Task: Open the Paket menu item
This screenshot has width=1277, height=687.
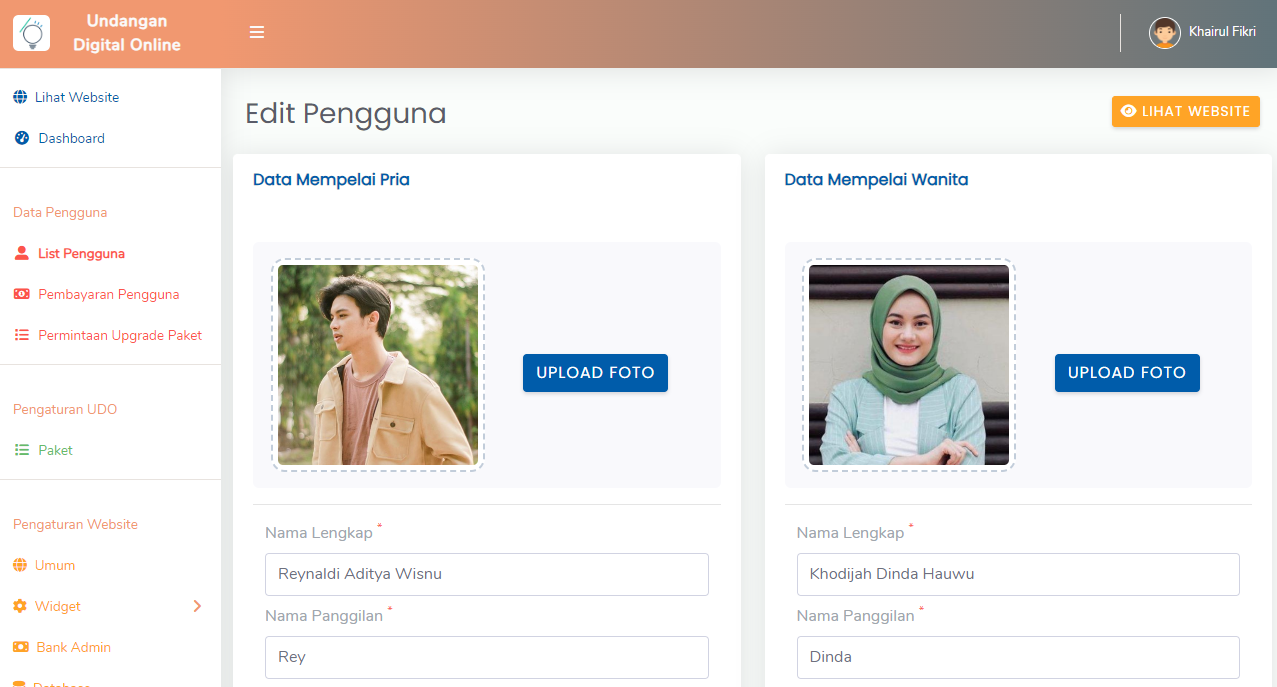Action: click(x=56, y=450)
